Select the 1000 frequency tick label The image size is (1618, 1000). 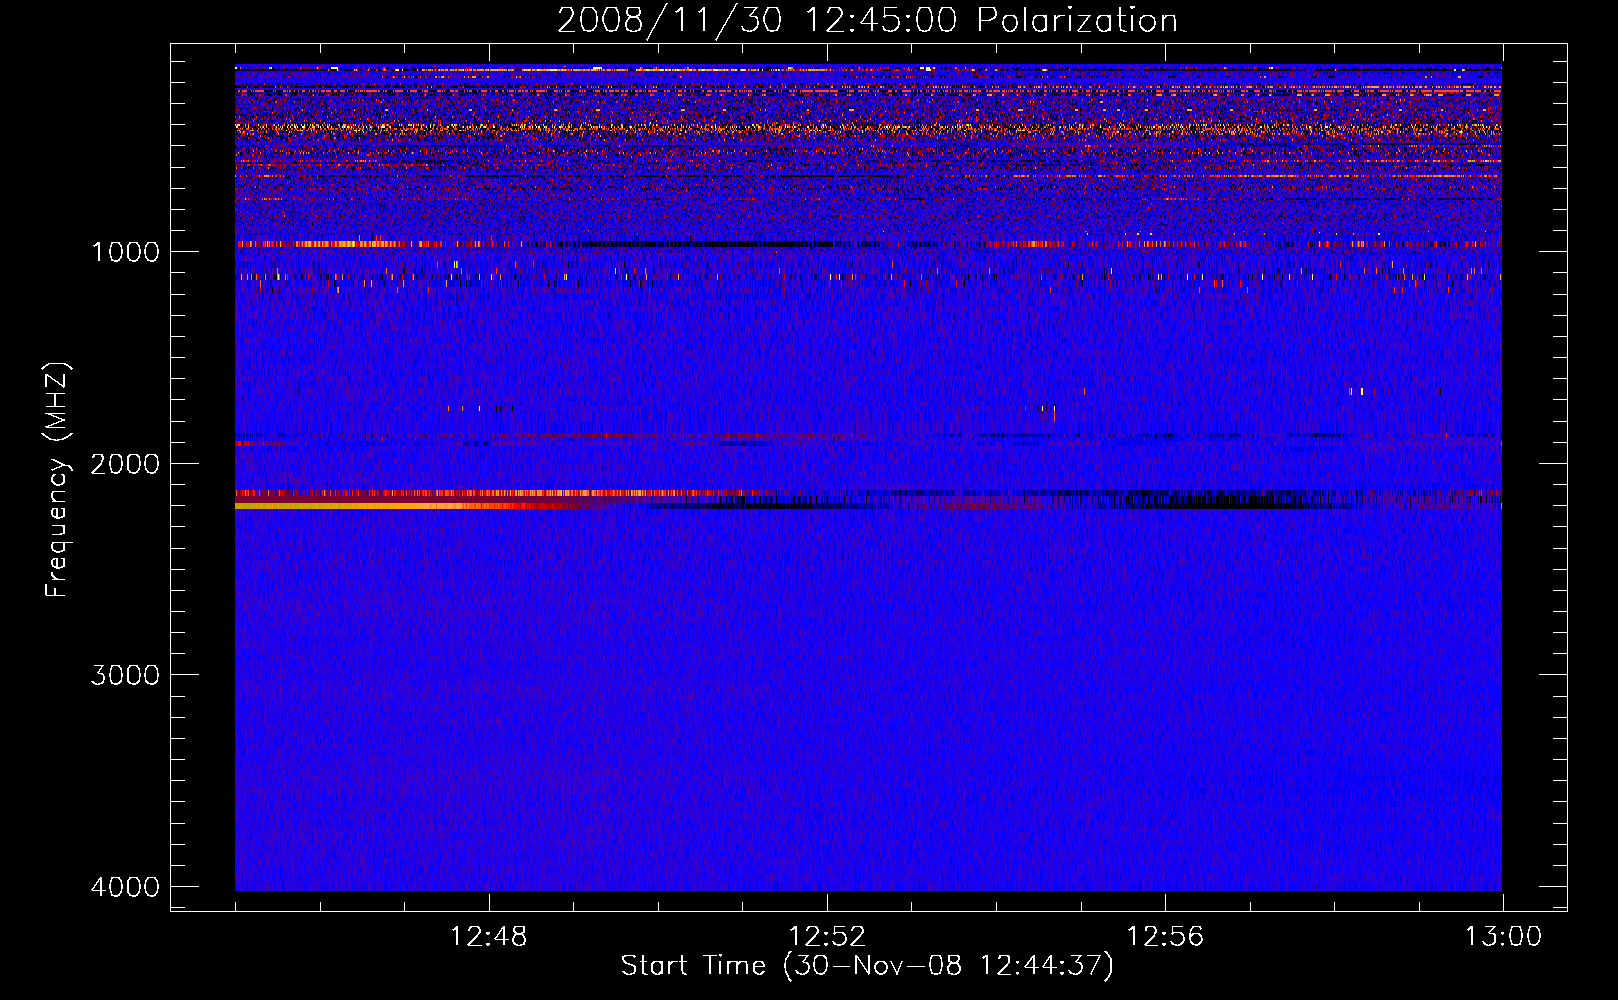(x=125, y=251)
